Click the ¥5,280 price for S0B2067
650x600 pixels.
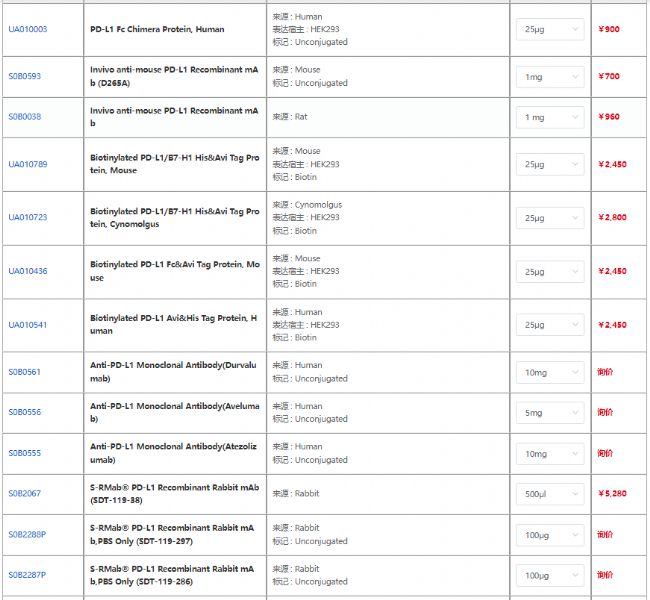[611, 494]
